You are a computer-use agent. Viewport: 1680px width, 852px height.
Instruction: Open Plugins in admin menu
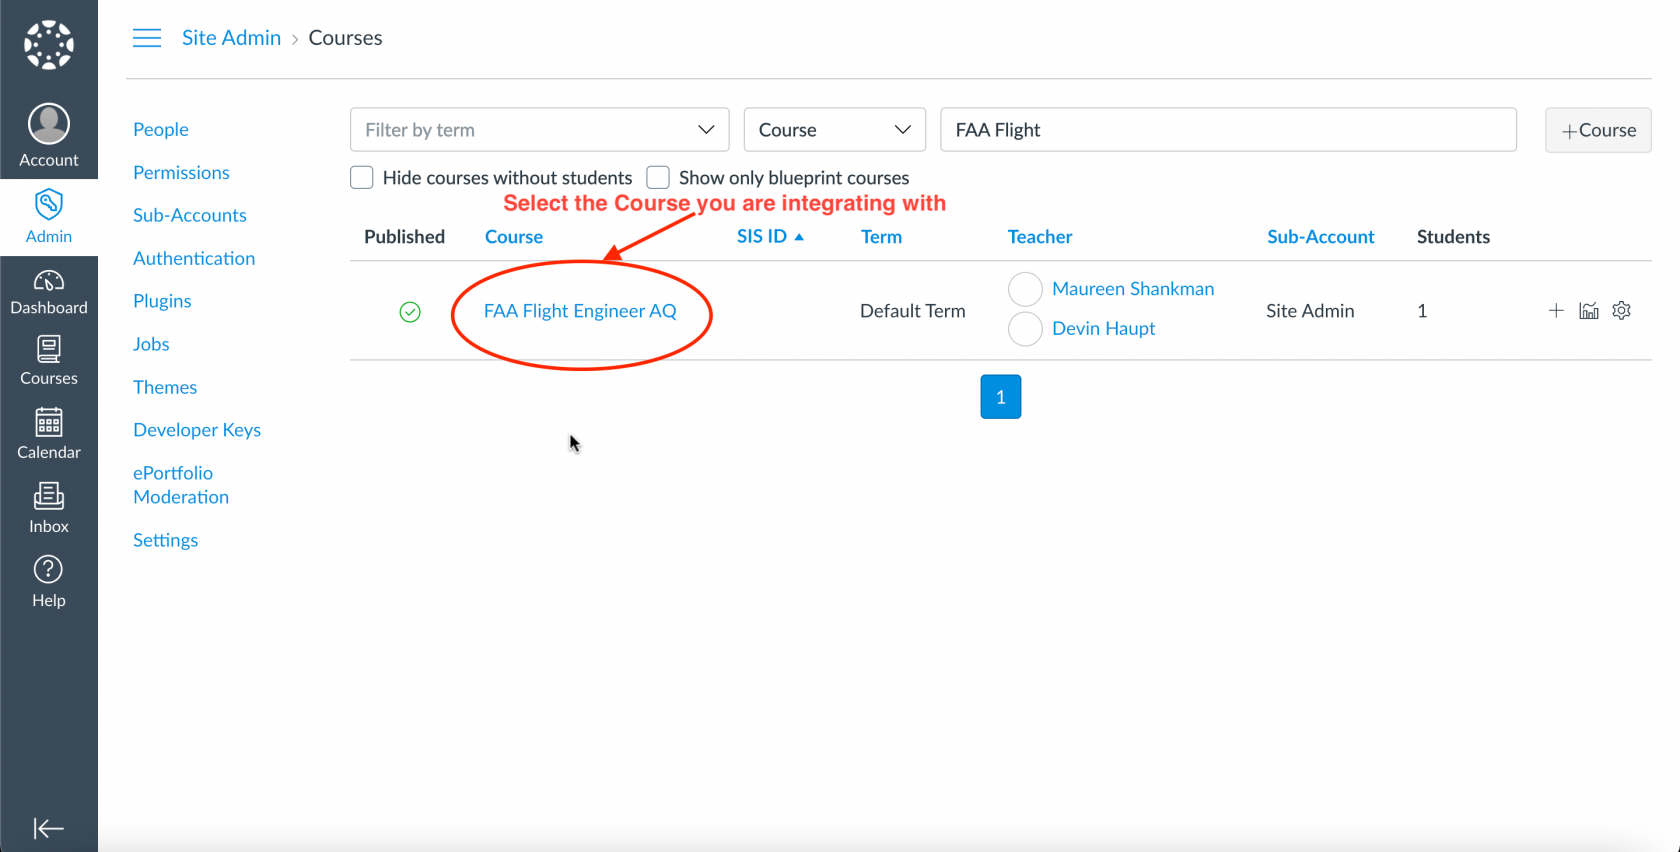(x=162, y=301)
